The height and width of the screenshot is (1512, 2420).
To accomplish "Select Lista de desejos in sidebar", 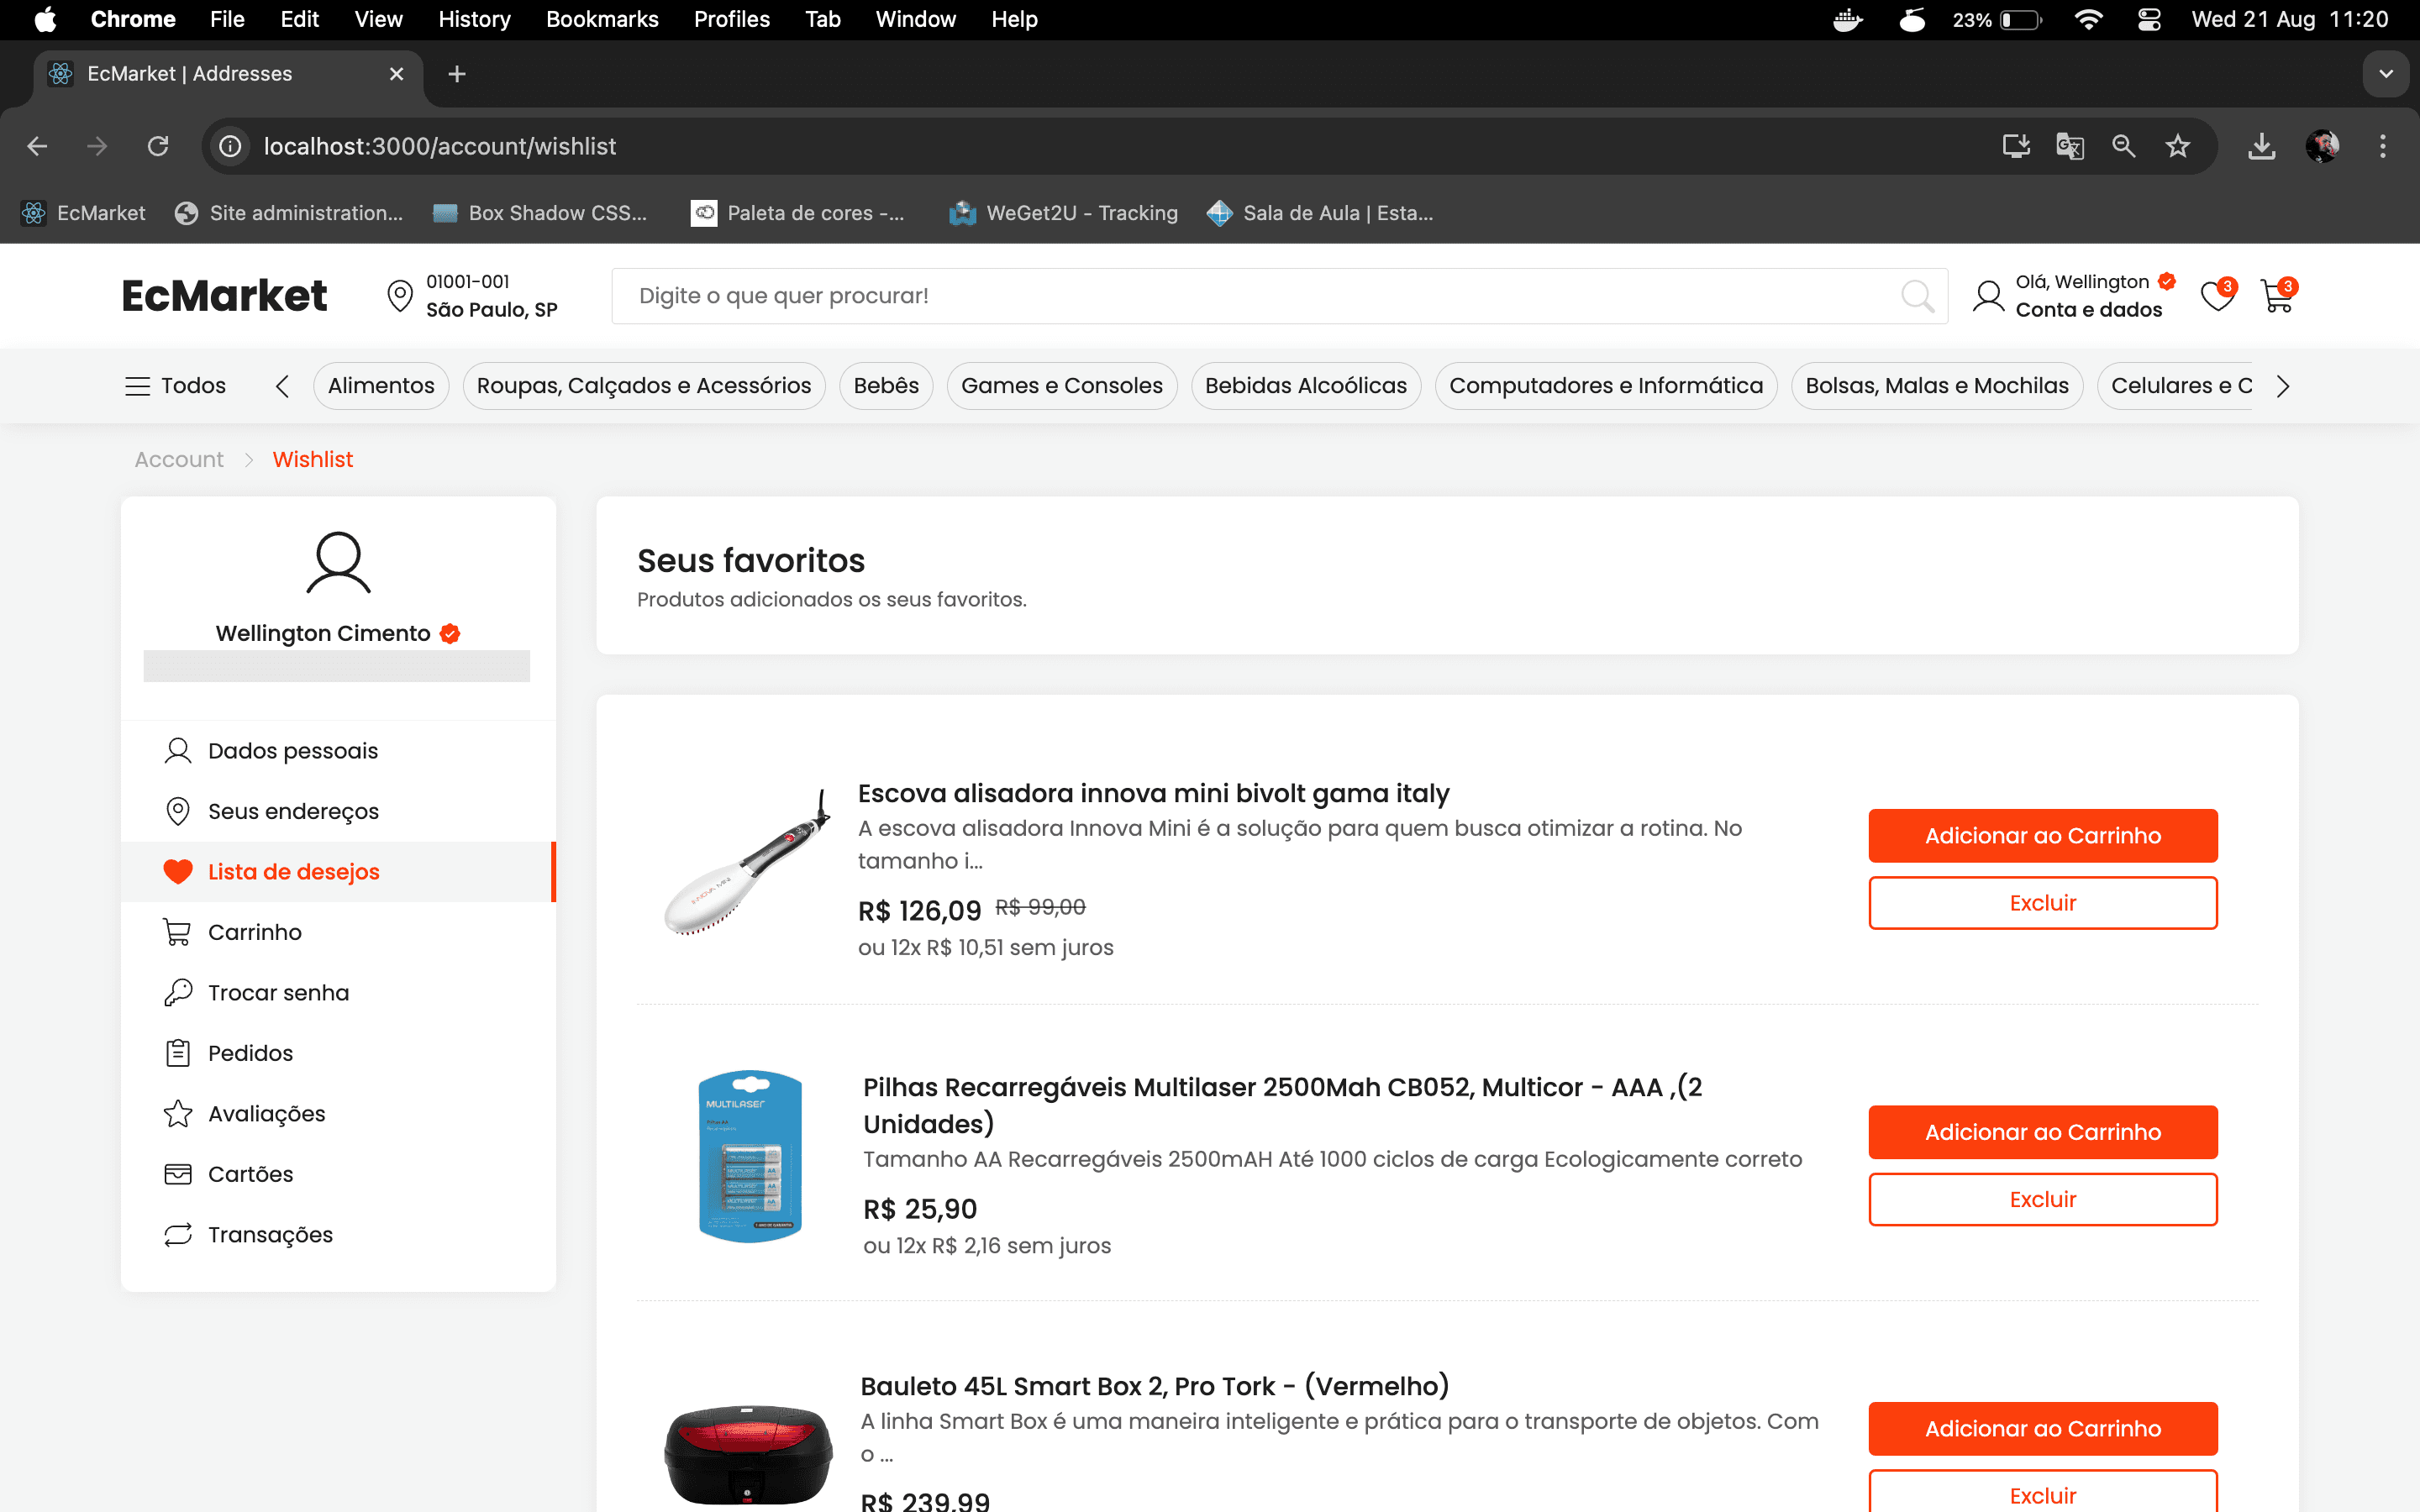I will [x=338, y=872].
